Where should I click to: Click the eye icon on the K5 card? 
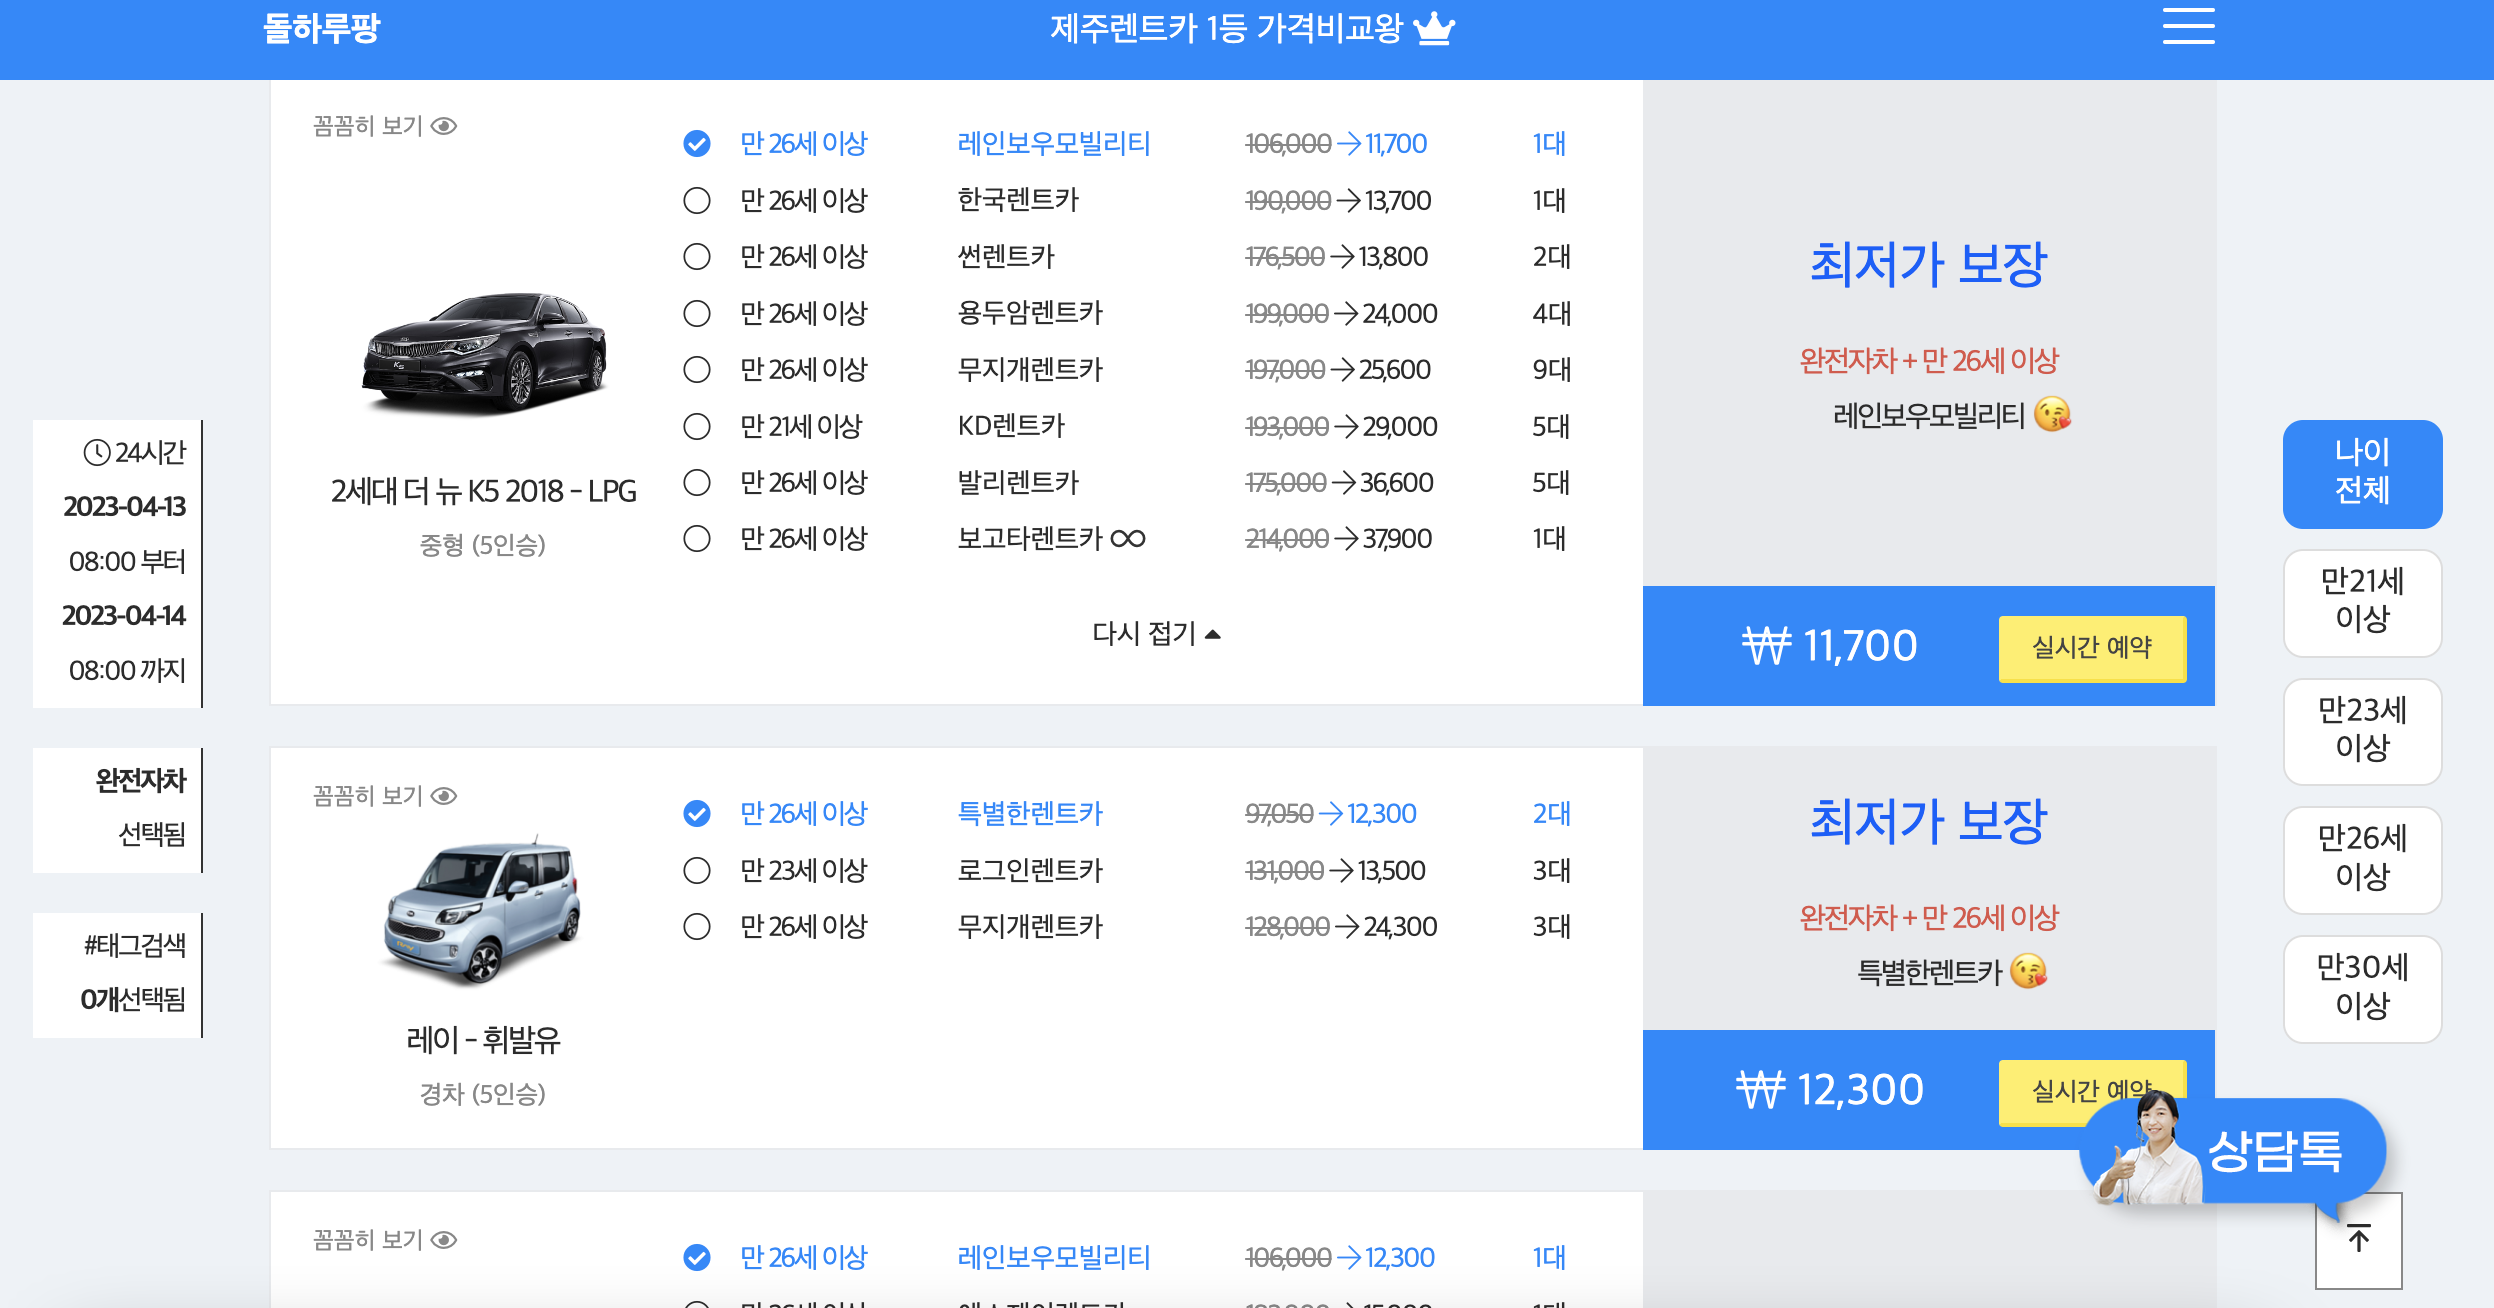(446, 126)
